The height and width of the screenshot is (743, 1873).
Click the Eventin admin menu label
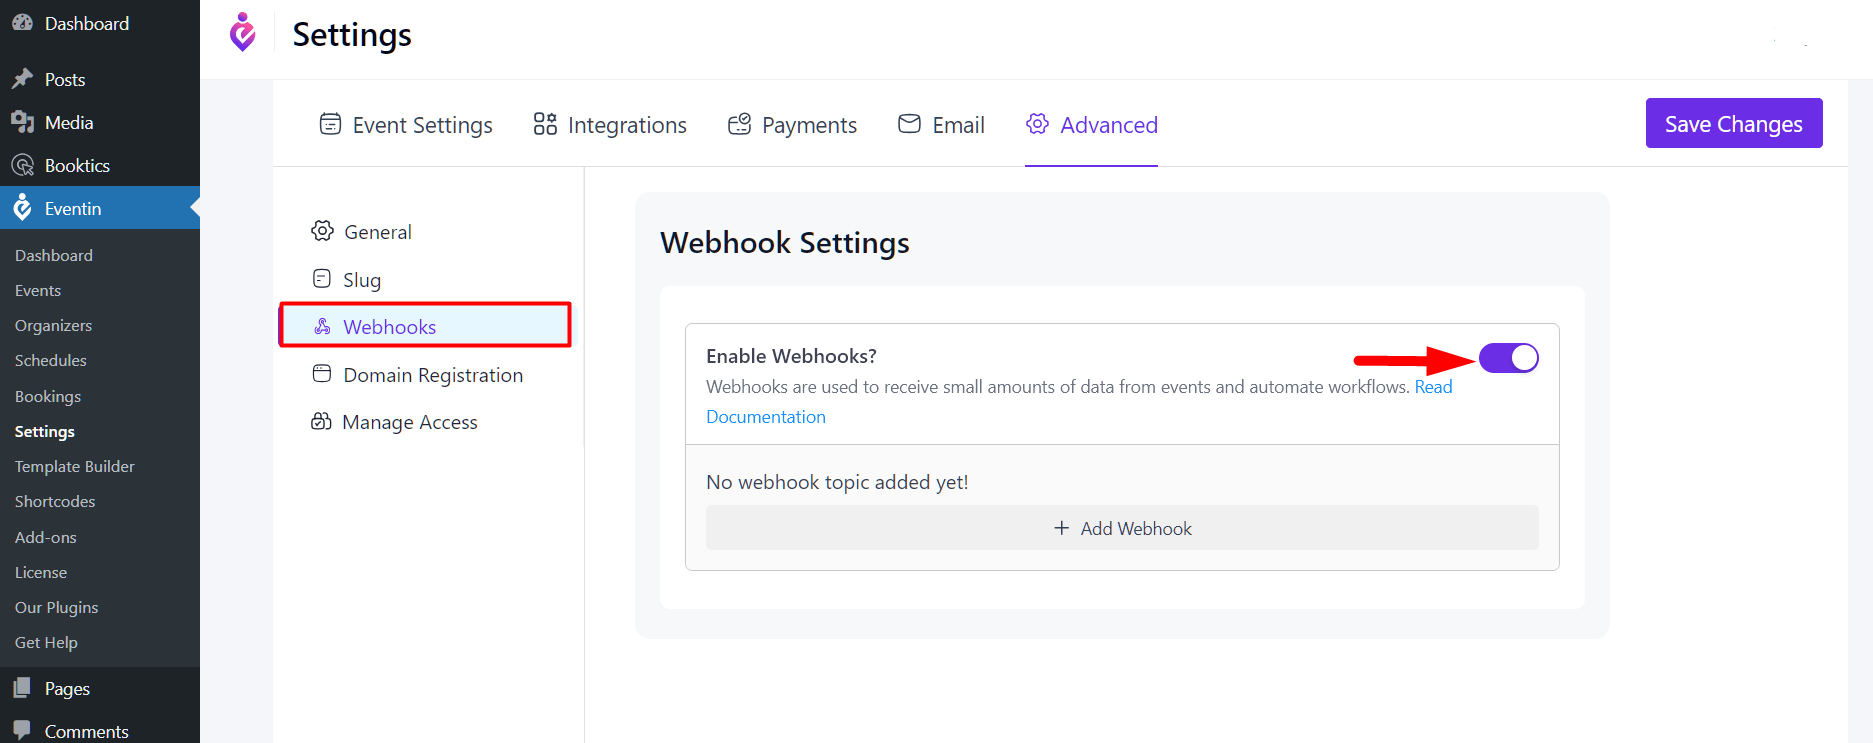pos(73,208)
